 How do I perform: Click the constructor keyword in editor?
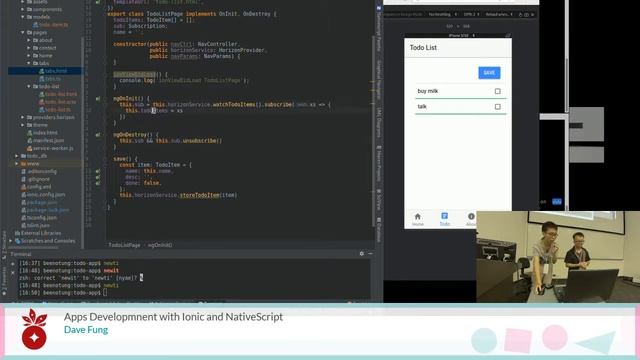[130, 44]
